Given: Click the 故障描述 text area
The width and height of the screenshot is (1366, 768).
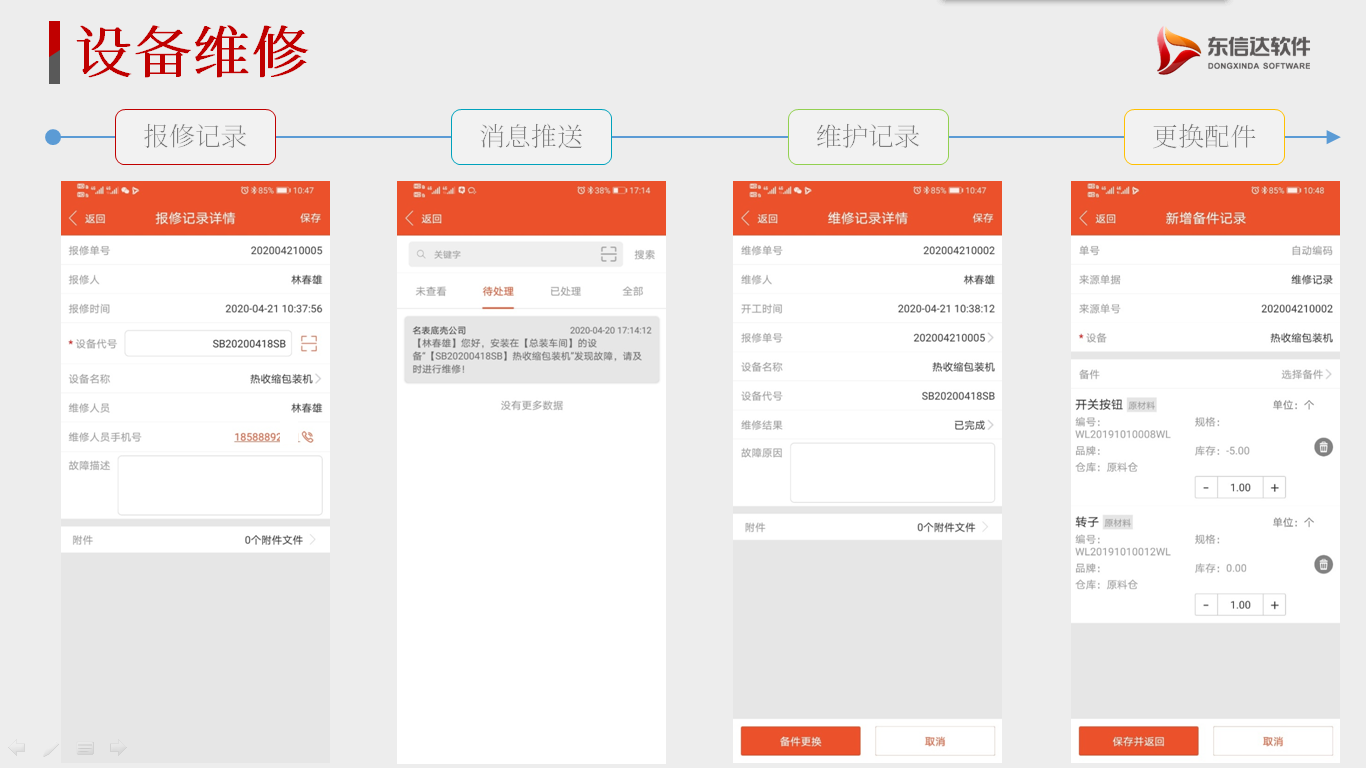Looking at the screenshot, I should coord(220,485).
